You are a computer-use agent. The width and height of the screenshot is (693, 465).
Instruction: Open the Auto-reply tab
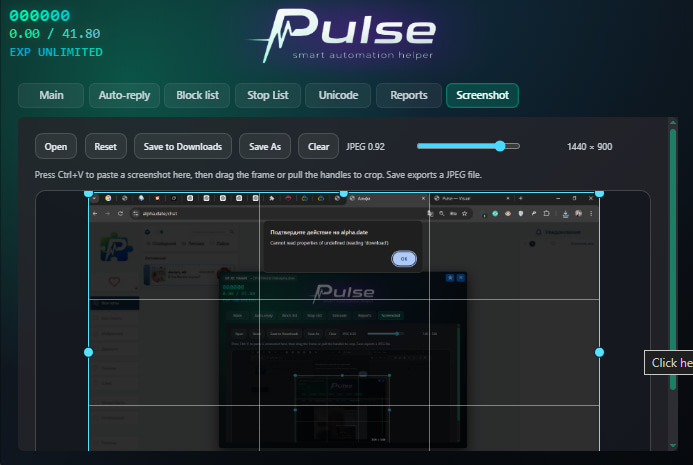tap(124, 95)
